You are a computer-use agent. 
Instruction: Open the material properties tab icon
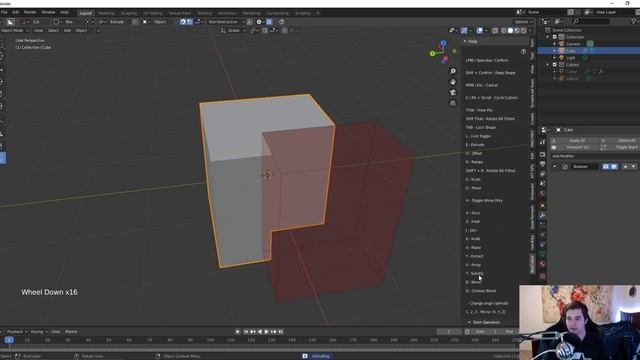point(542,264)
